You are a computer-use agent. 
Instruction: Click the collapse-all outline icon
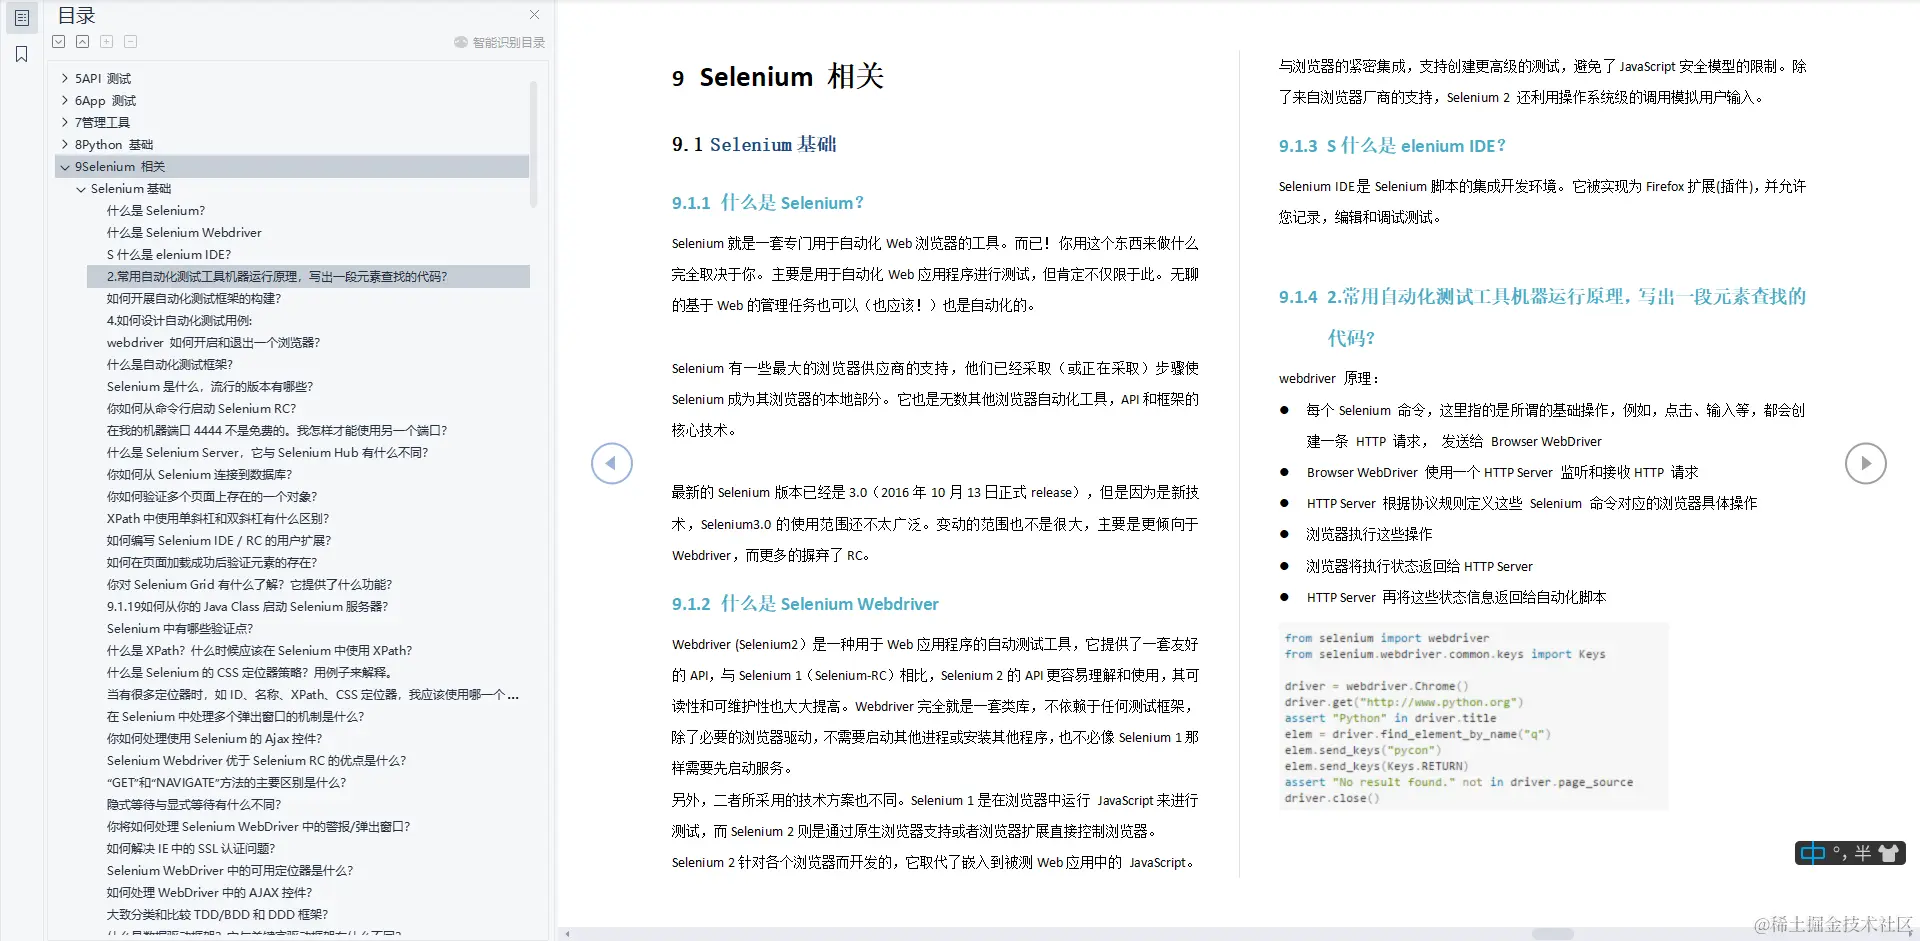tap(83, 42)
